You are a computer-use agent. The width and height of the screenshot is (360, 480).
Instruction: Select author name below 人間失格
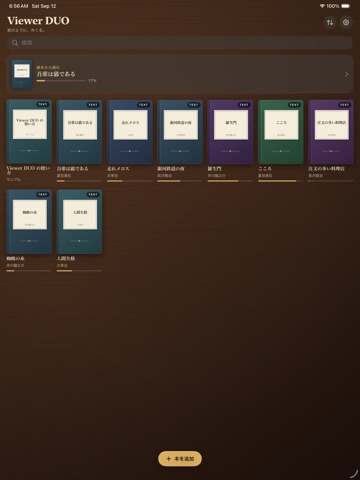(x=62, y=265)
